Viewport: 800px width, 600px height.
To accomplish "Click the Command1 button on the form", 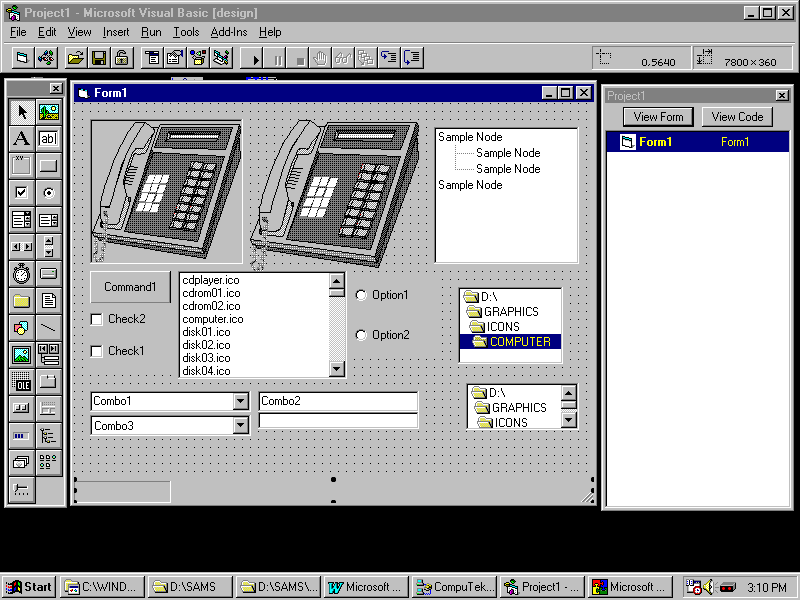I will [130, 287].
